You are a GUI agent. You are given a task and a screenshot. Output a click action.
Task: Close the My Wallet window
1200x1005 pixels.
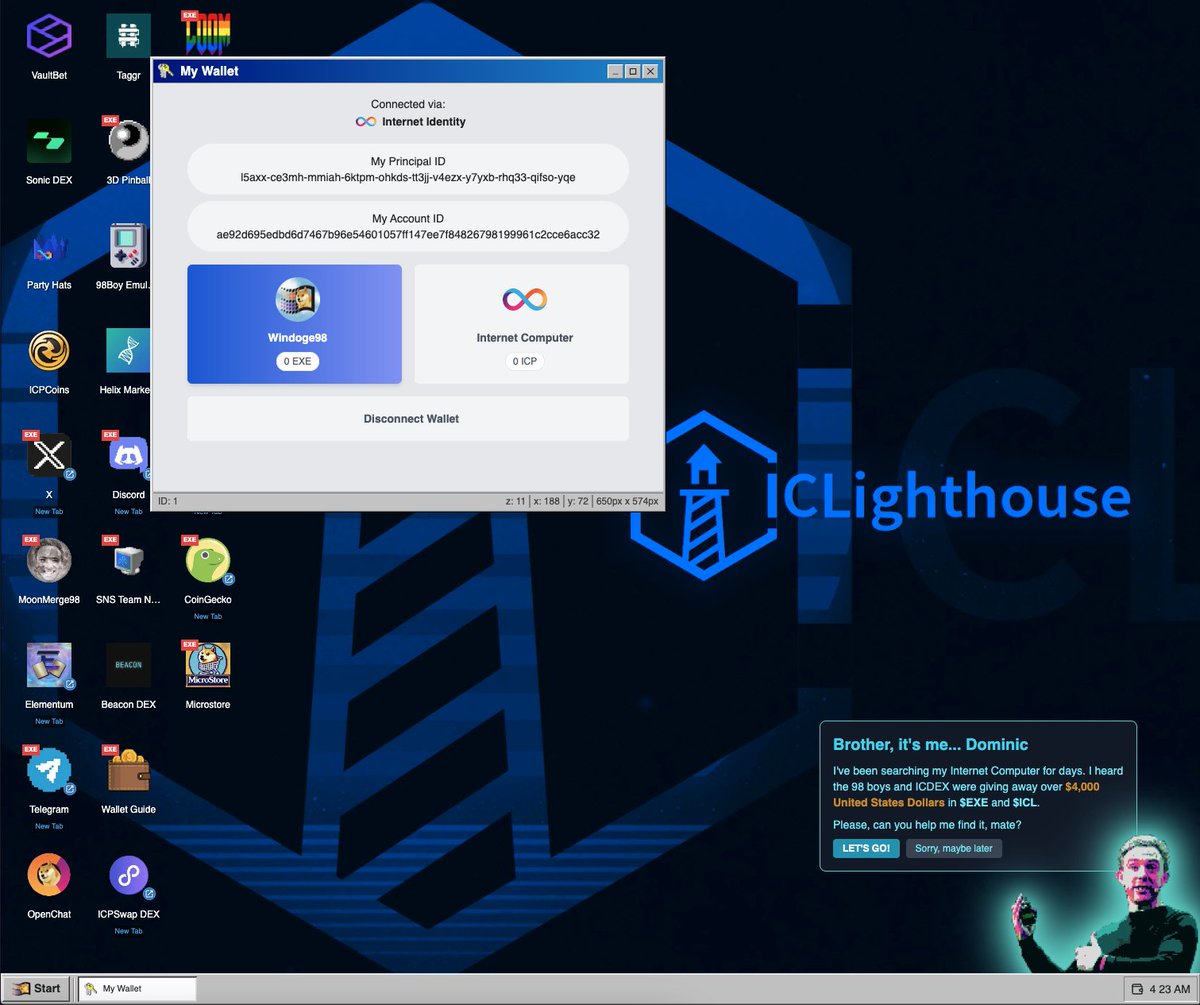(x=650, y=71)
